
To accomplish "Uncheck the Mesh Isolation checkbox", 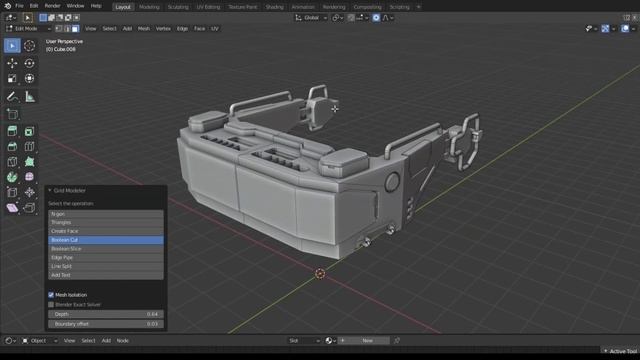I will [51, 295].
